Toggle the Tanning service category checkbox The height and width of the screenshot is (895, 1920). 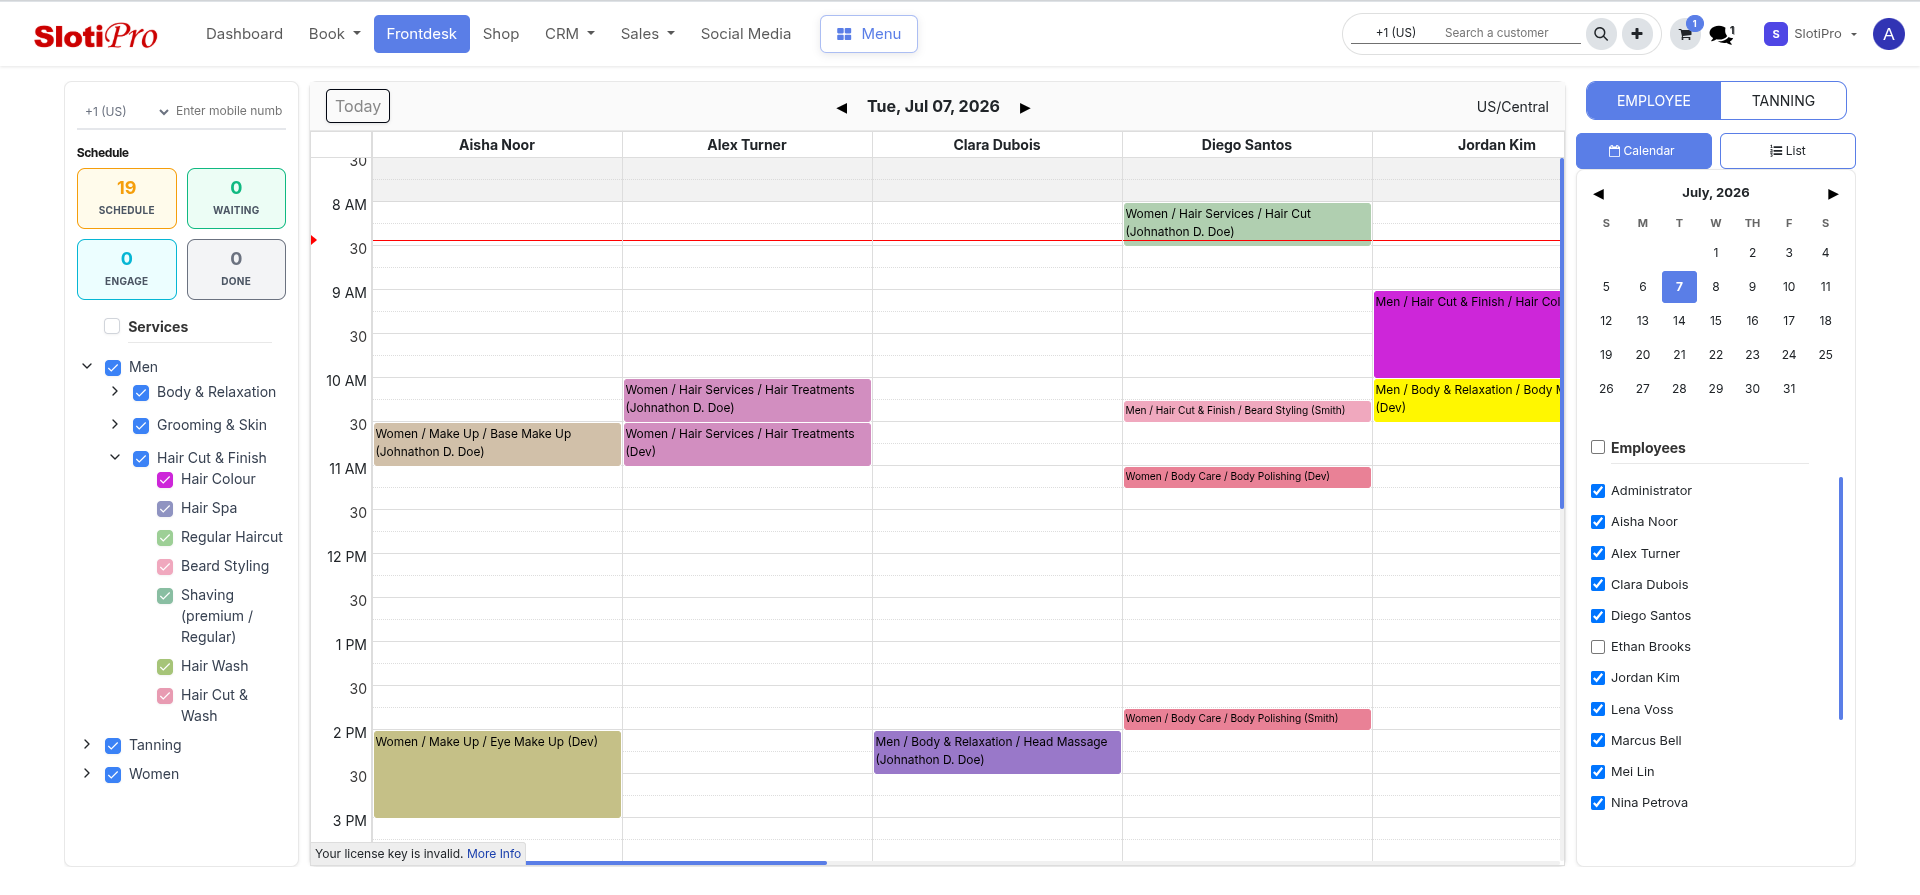click(x=113, y=746)
